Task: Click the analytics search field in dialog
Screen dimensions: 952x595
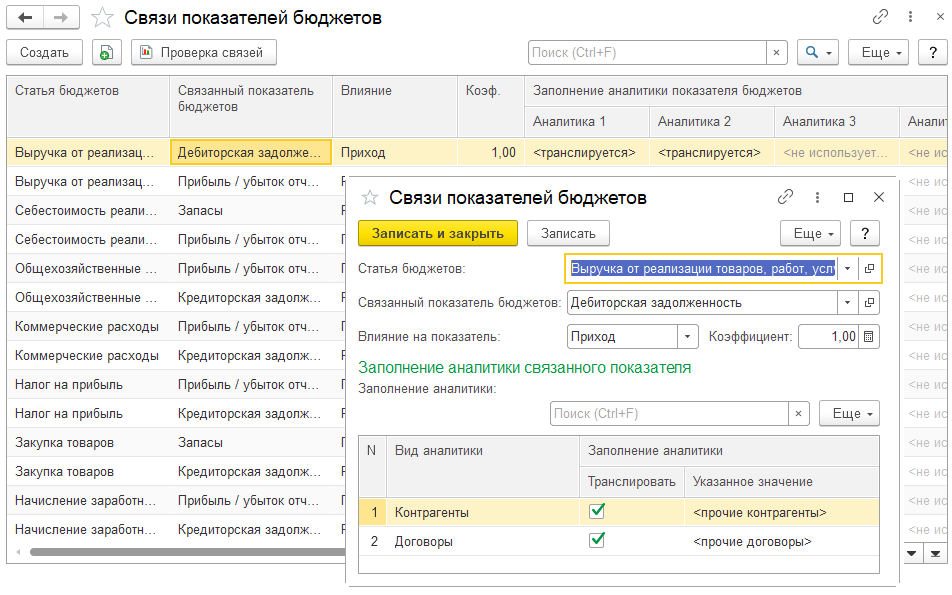Action: [x=668, y=414]
